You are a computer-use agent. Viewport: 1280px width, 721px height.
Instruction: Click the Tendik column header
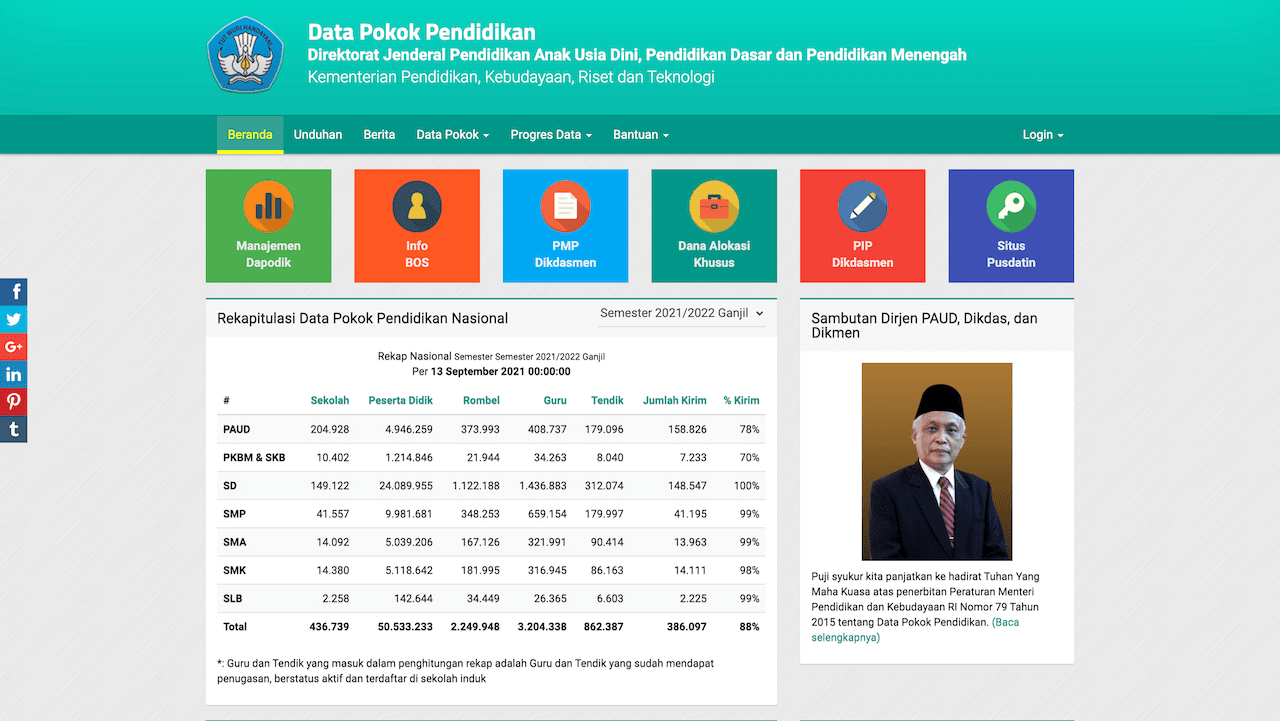tap(607, 400)
